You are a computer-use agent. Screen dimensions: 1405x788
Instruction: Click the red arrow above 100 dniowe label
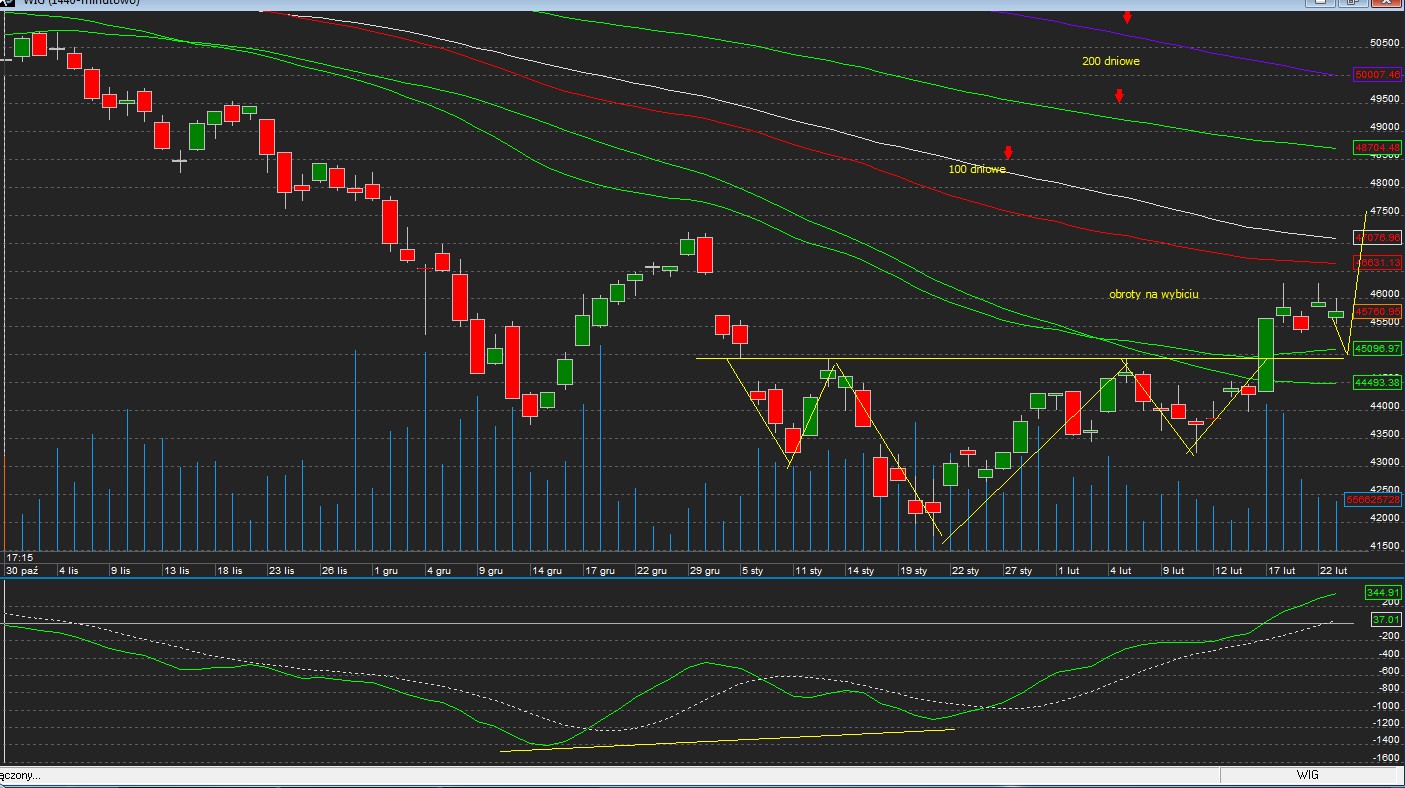point(1008,153)
